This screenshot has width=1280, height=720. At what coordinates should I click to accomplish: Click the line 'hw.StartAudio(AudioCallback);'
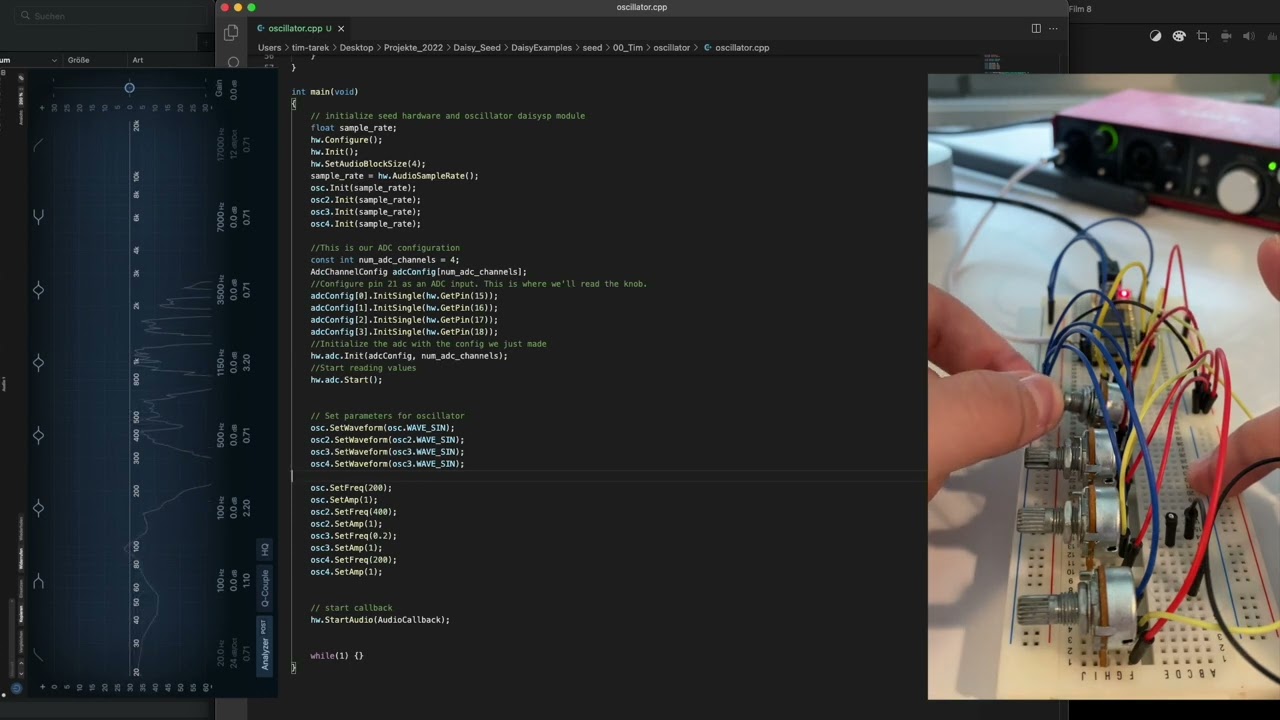pos(380,620)
